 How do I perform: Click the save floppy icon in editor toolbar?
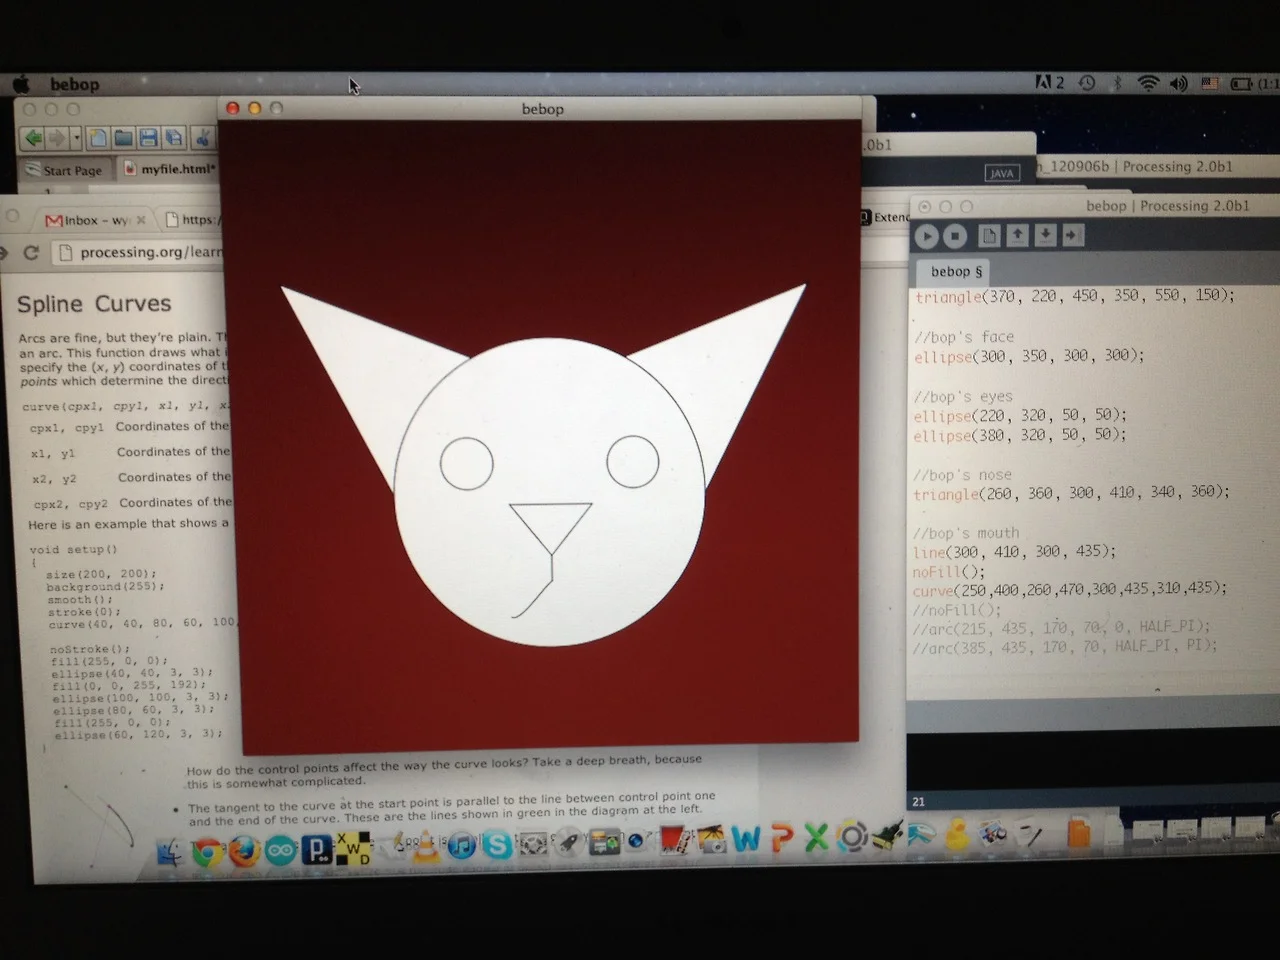tap(148, 138)
